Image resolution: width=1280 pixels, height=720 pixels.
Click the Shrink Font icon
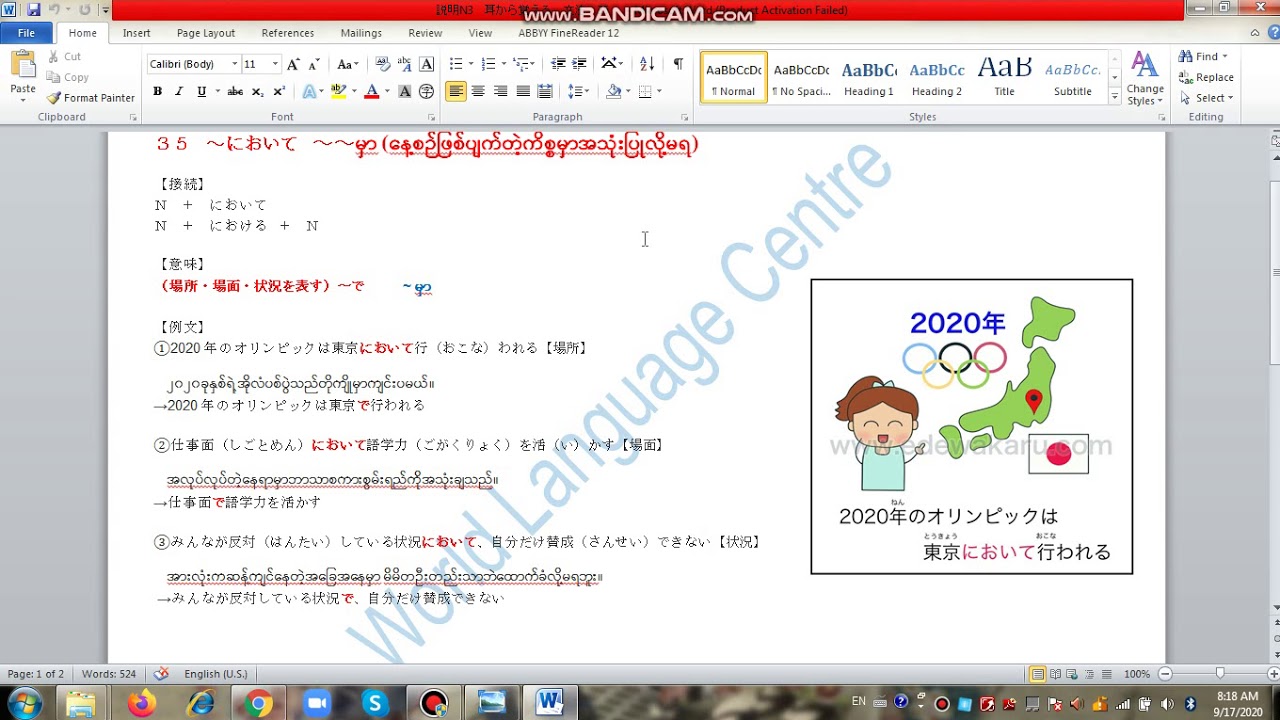[315, 64]
